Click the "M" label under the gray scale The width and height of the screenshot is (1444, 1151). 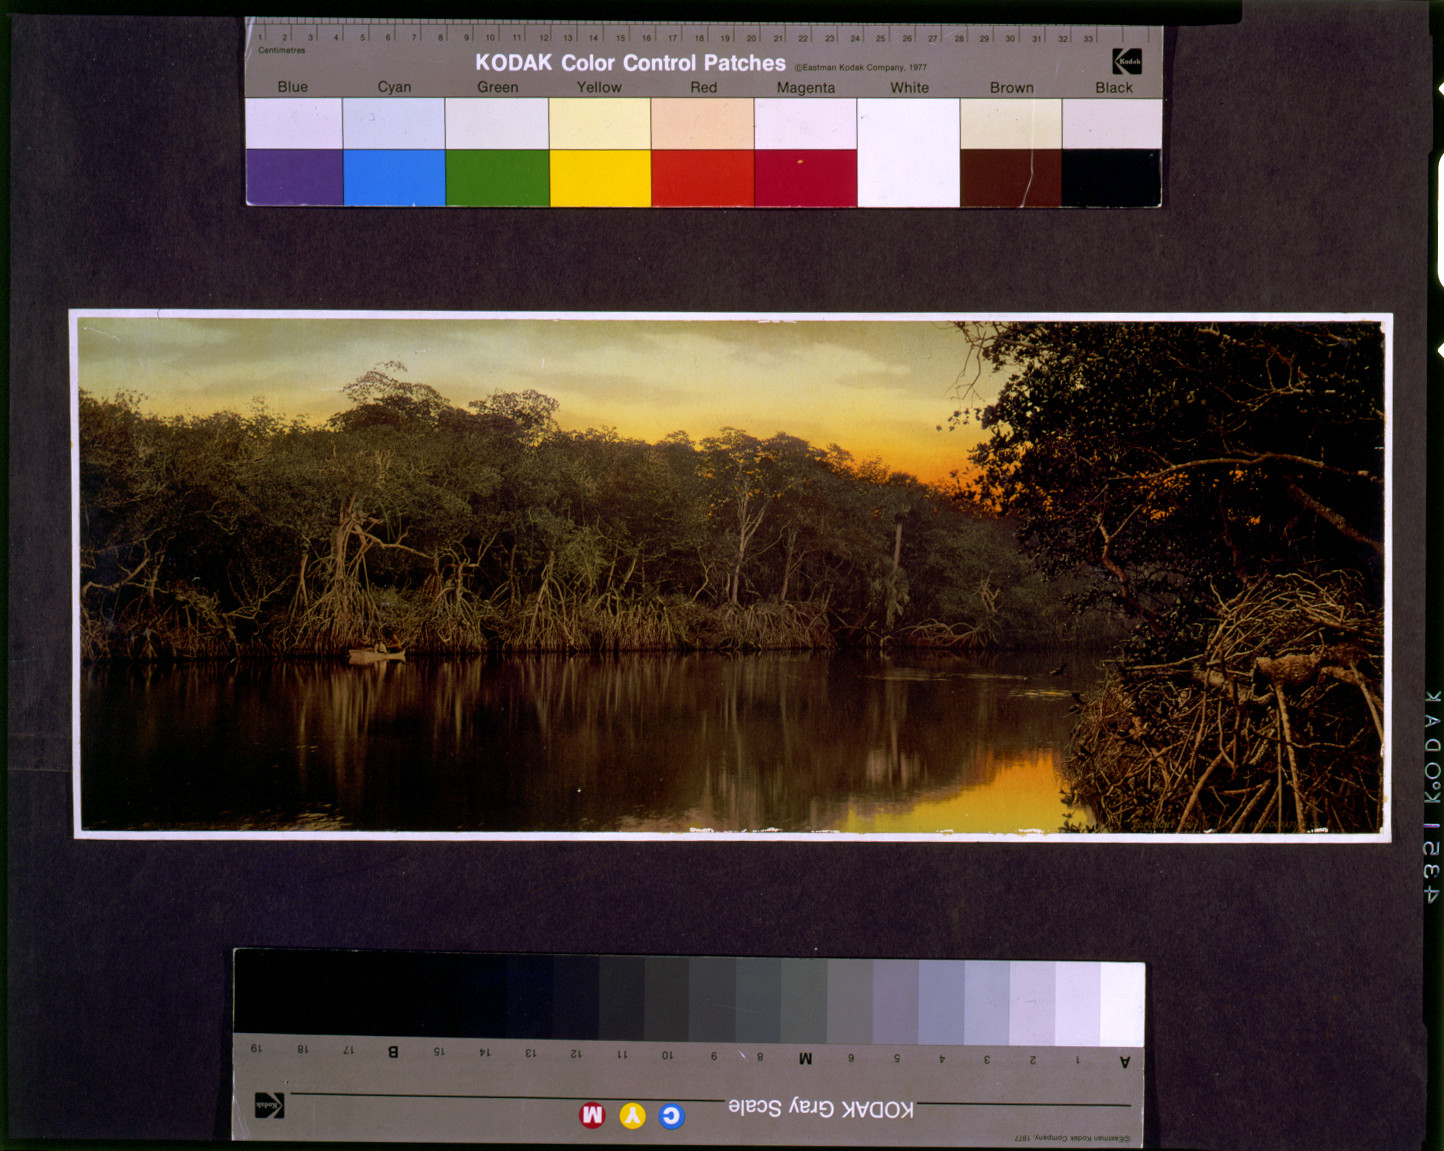tap(805, 1058)
